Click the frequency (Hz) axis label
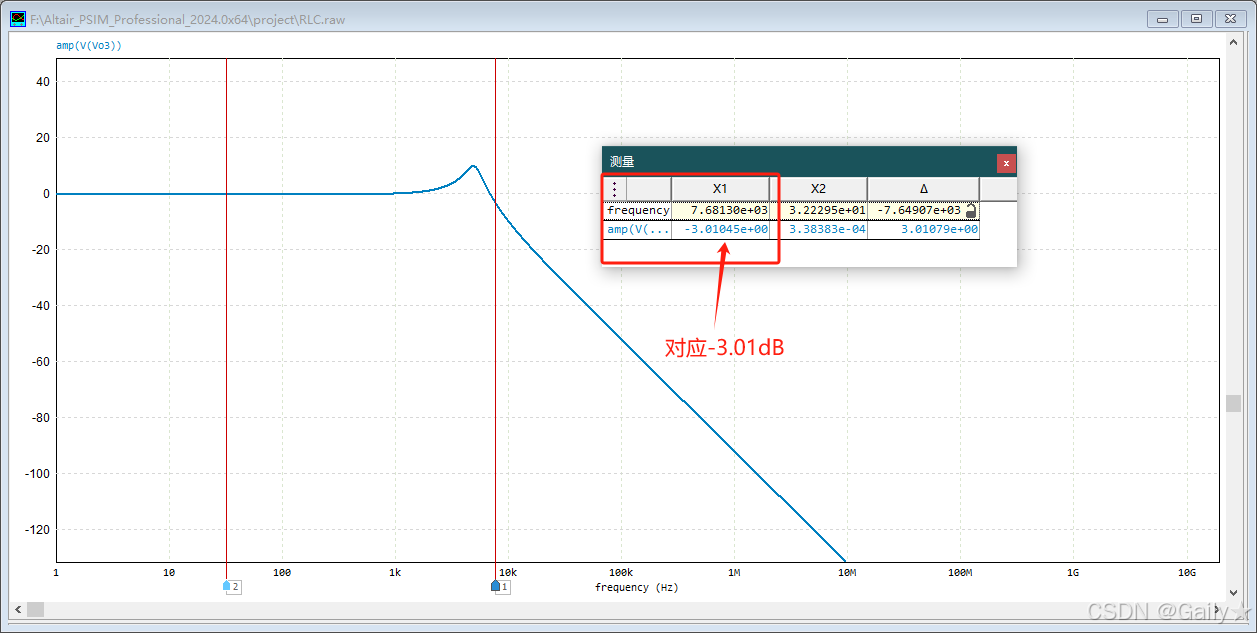Screen dimensions: 1257x633 pyautogui.click(x=636, y=587)
